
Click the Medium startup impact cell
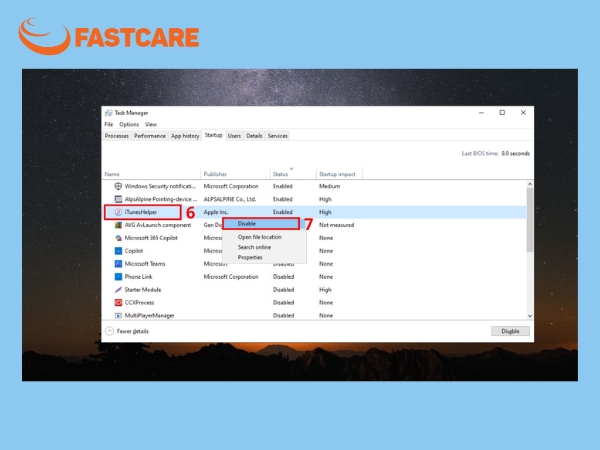(329, 186)
